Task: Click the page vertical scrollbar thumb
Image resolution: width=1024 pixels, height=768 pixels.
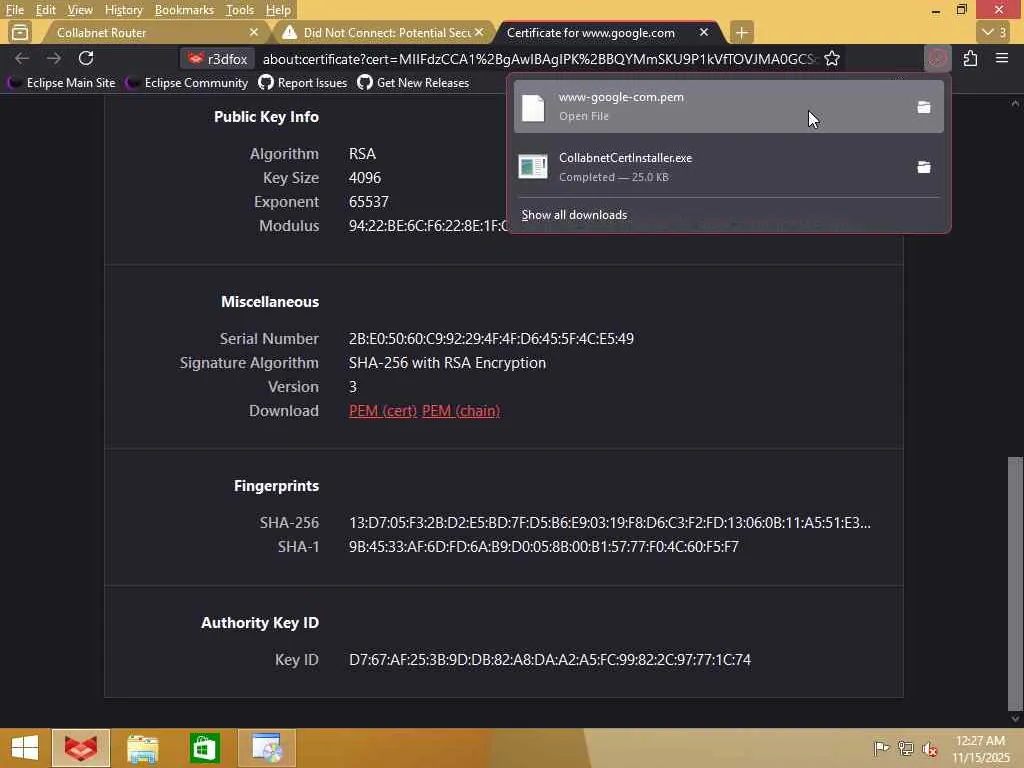Action: pos(1015,583)
